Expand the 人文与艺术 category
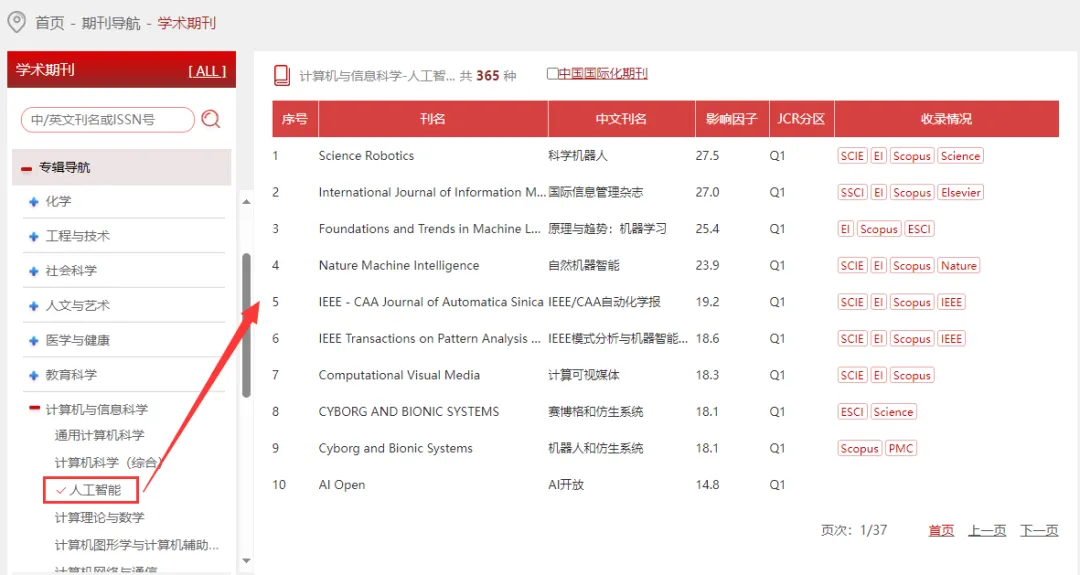1080x575 pixels. [x=34, y=306]
